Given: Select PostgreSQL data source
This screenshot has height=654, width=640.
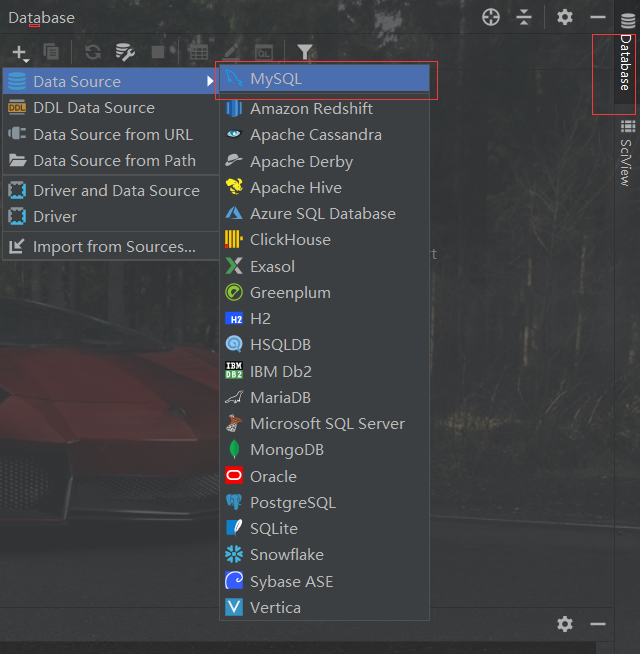Looking at the screenshot, I should tap(324, 503).
